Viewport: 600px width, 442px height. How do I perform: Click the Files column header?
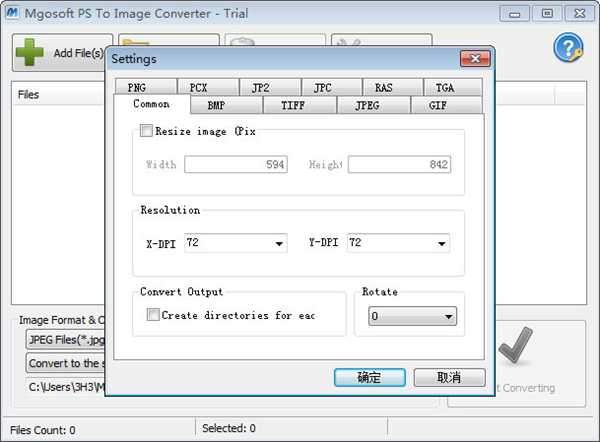pos(28,95)
